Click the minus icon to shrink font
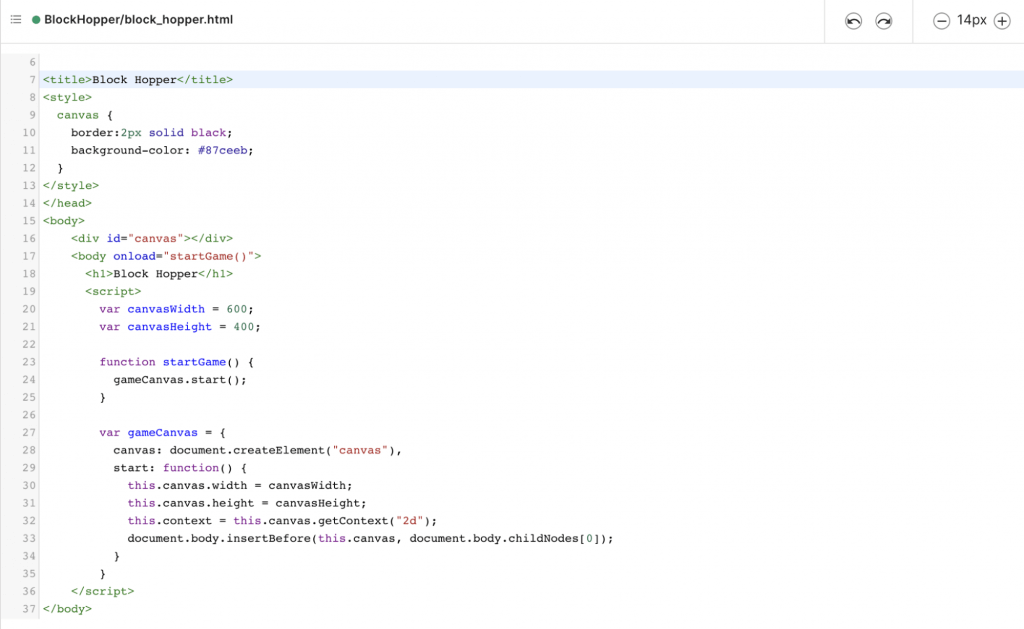The height and width of the screenshot is (629, 1024). click(x=940, y=20)
